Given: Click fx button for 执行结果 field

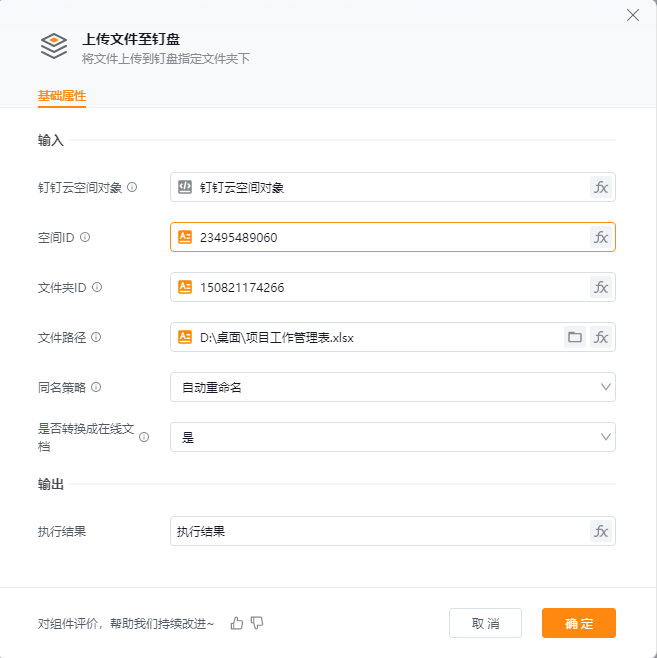Looking at the screenshot, I should (601, 531).
